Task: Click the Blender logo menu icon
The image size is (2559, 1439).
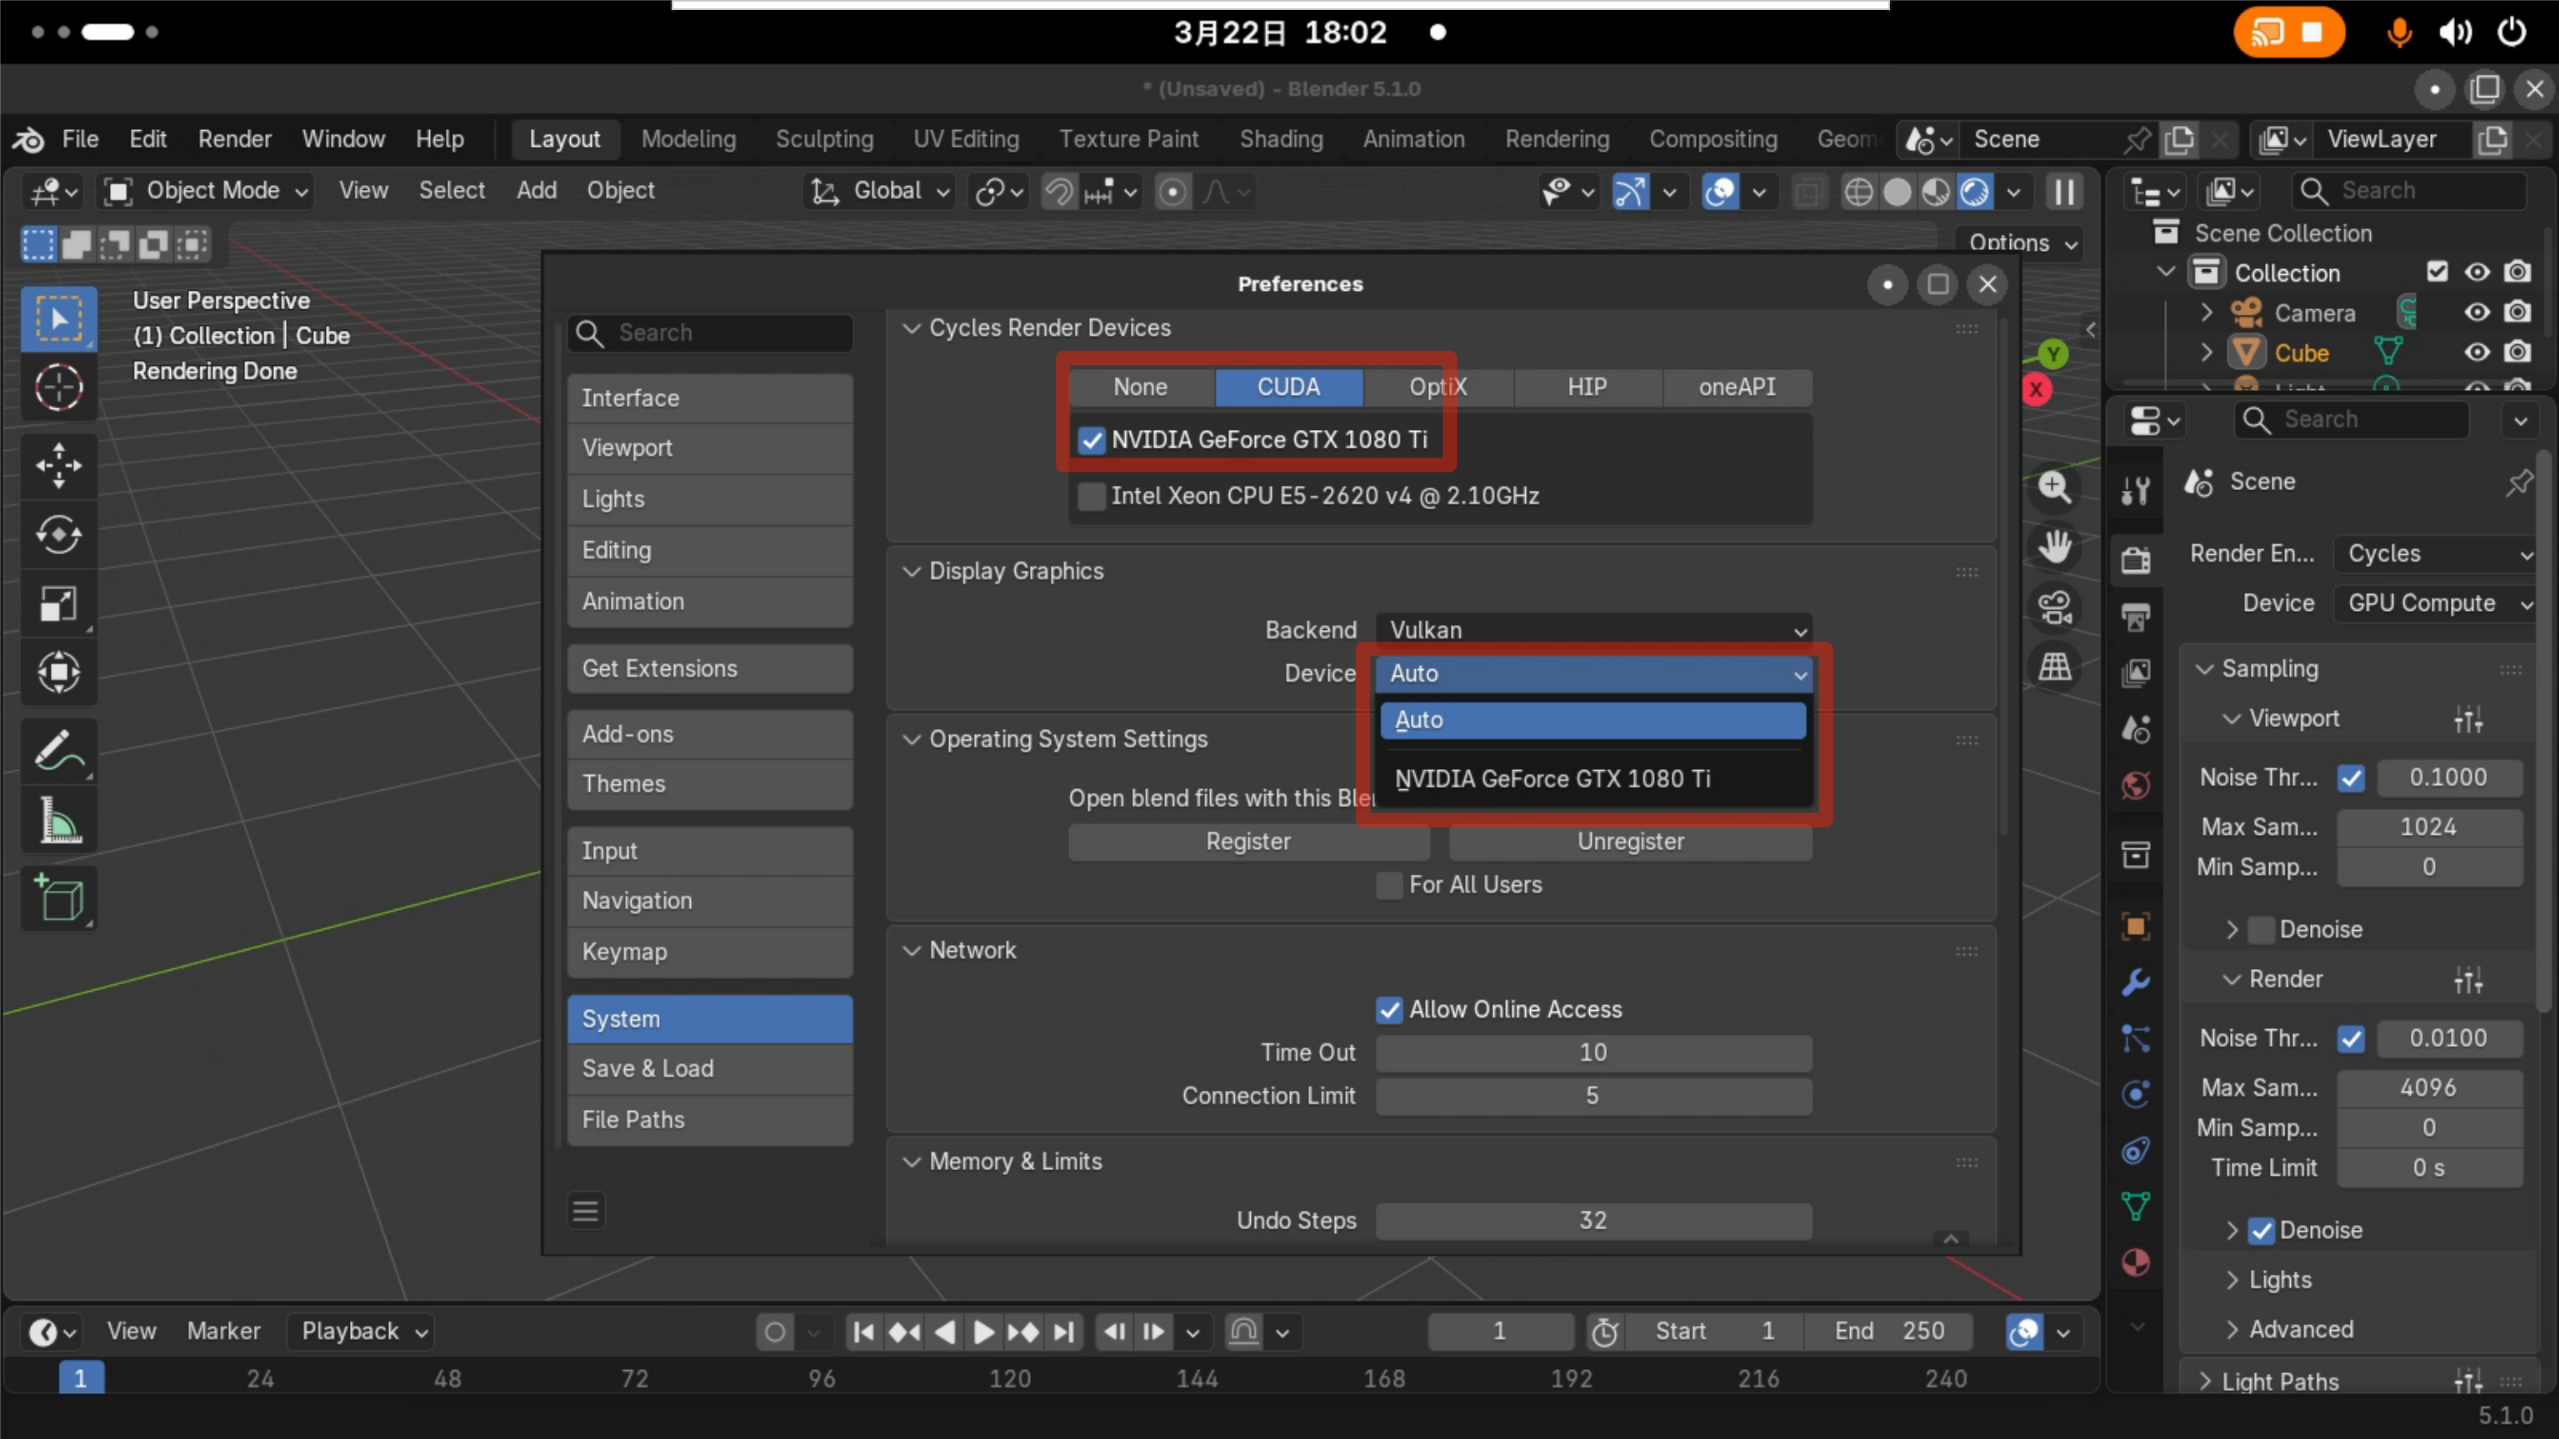Action: 28,139
